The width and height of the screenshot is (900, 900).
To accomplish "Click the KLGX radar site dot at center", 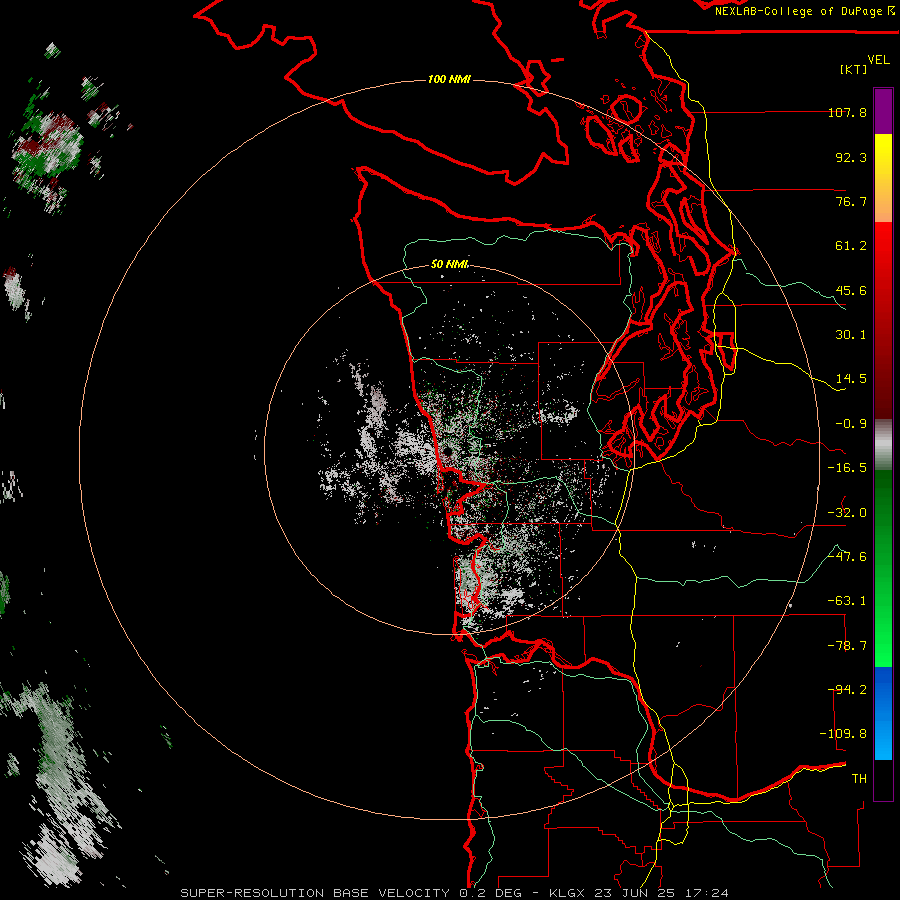I will [x=448, y=452].
